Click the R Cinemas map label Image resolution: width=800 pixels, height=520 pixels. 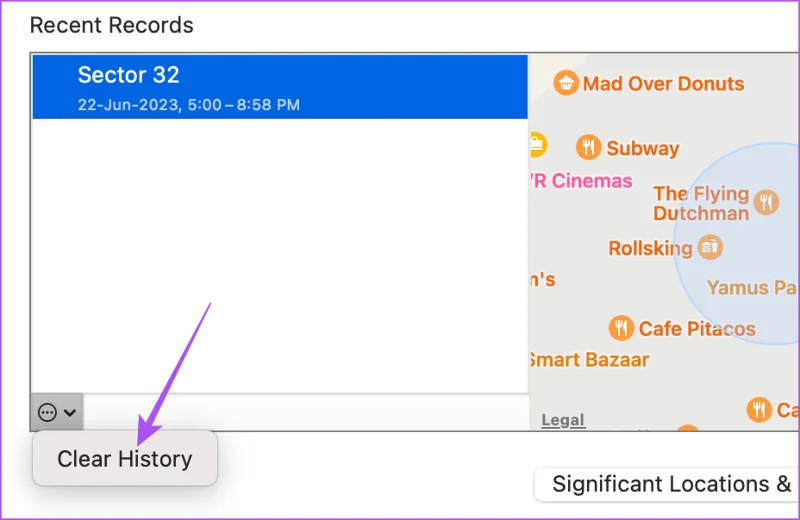[581, 181]
